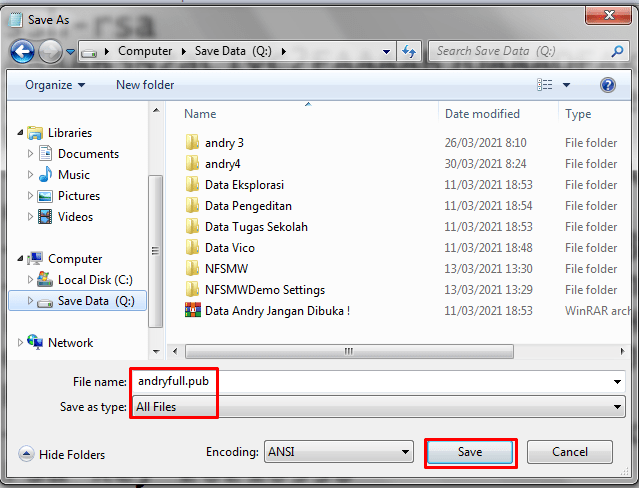Open the Save as type dropdown

point(378,406)
